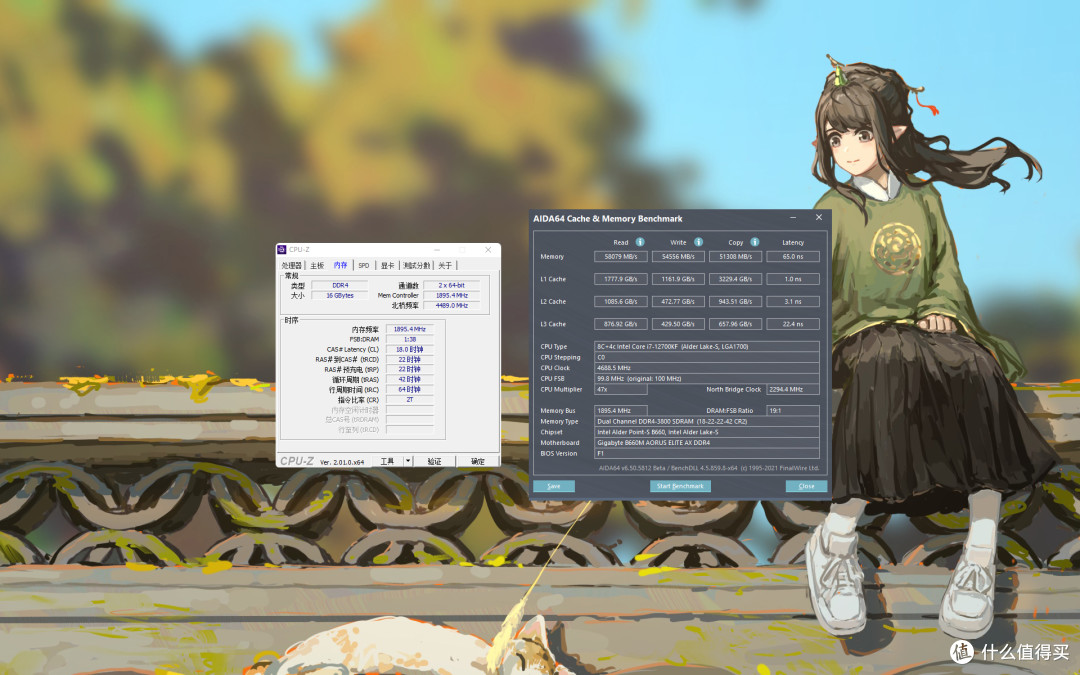Click the 验证 button in CPU-Z
Screen dimensions: 1080x675
click(434, 461)
